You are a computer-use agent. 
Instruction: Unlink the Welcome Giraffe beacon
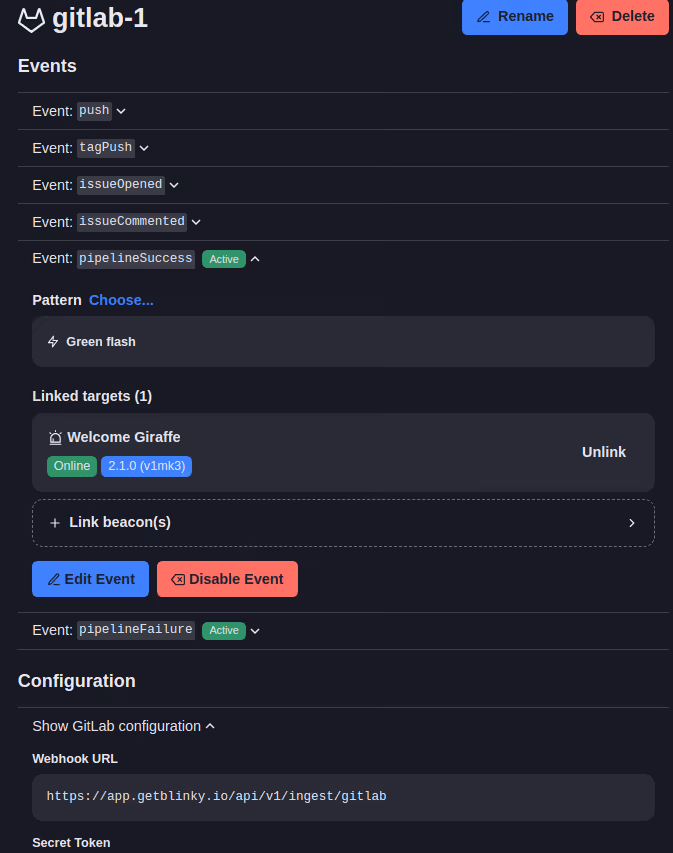pyautogui.click(x=604, y=452)
